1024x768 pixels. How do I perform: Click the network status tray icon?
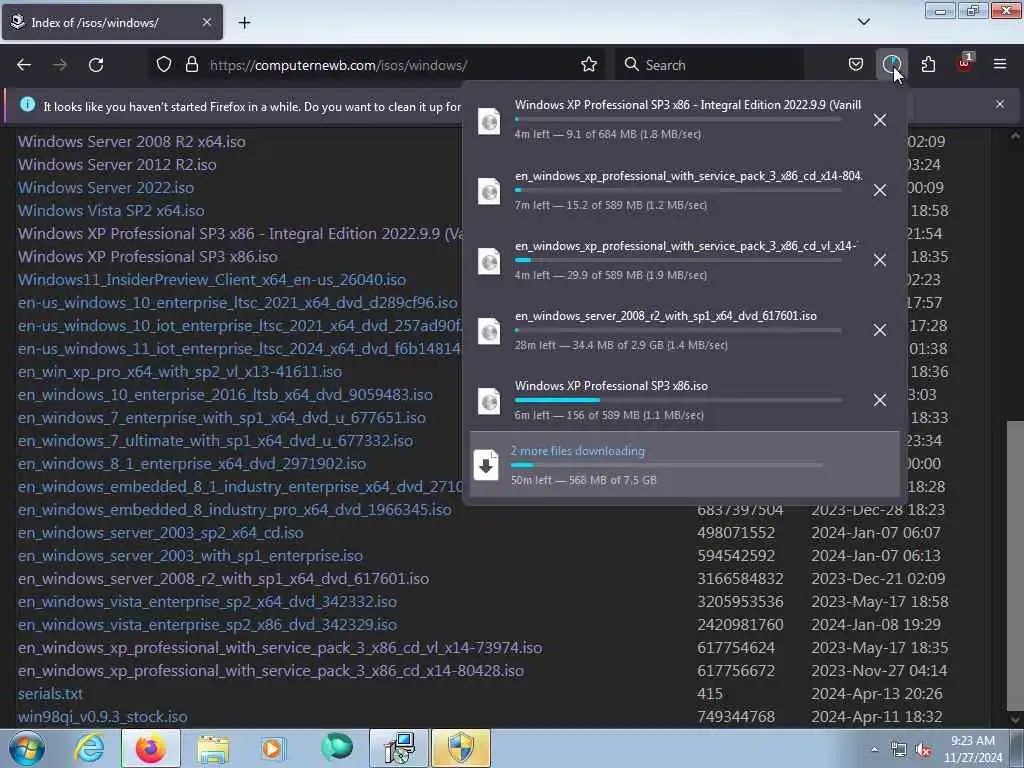pos(899,750)
